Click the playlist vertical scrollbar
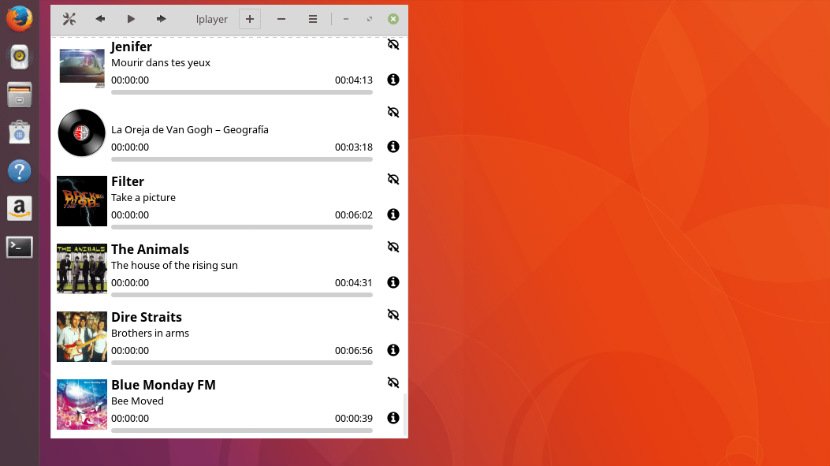 (405, 416)
